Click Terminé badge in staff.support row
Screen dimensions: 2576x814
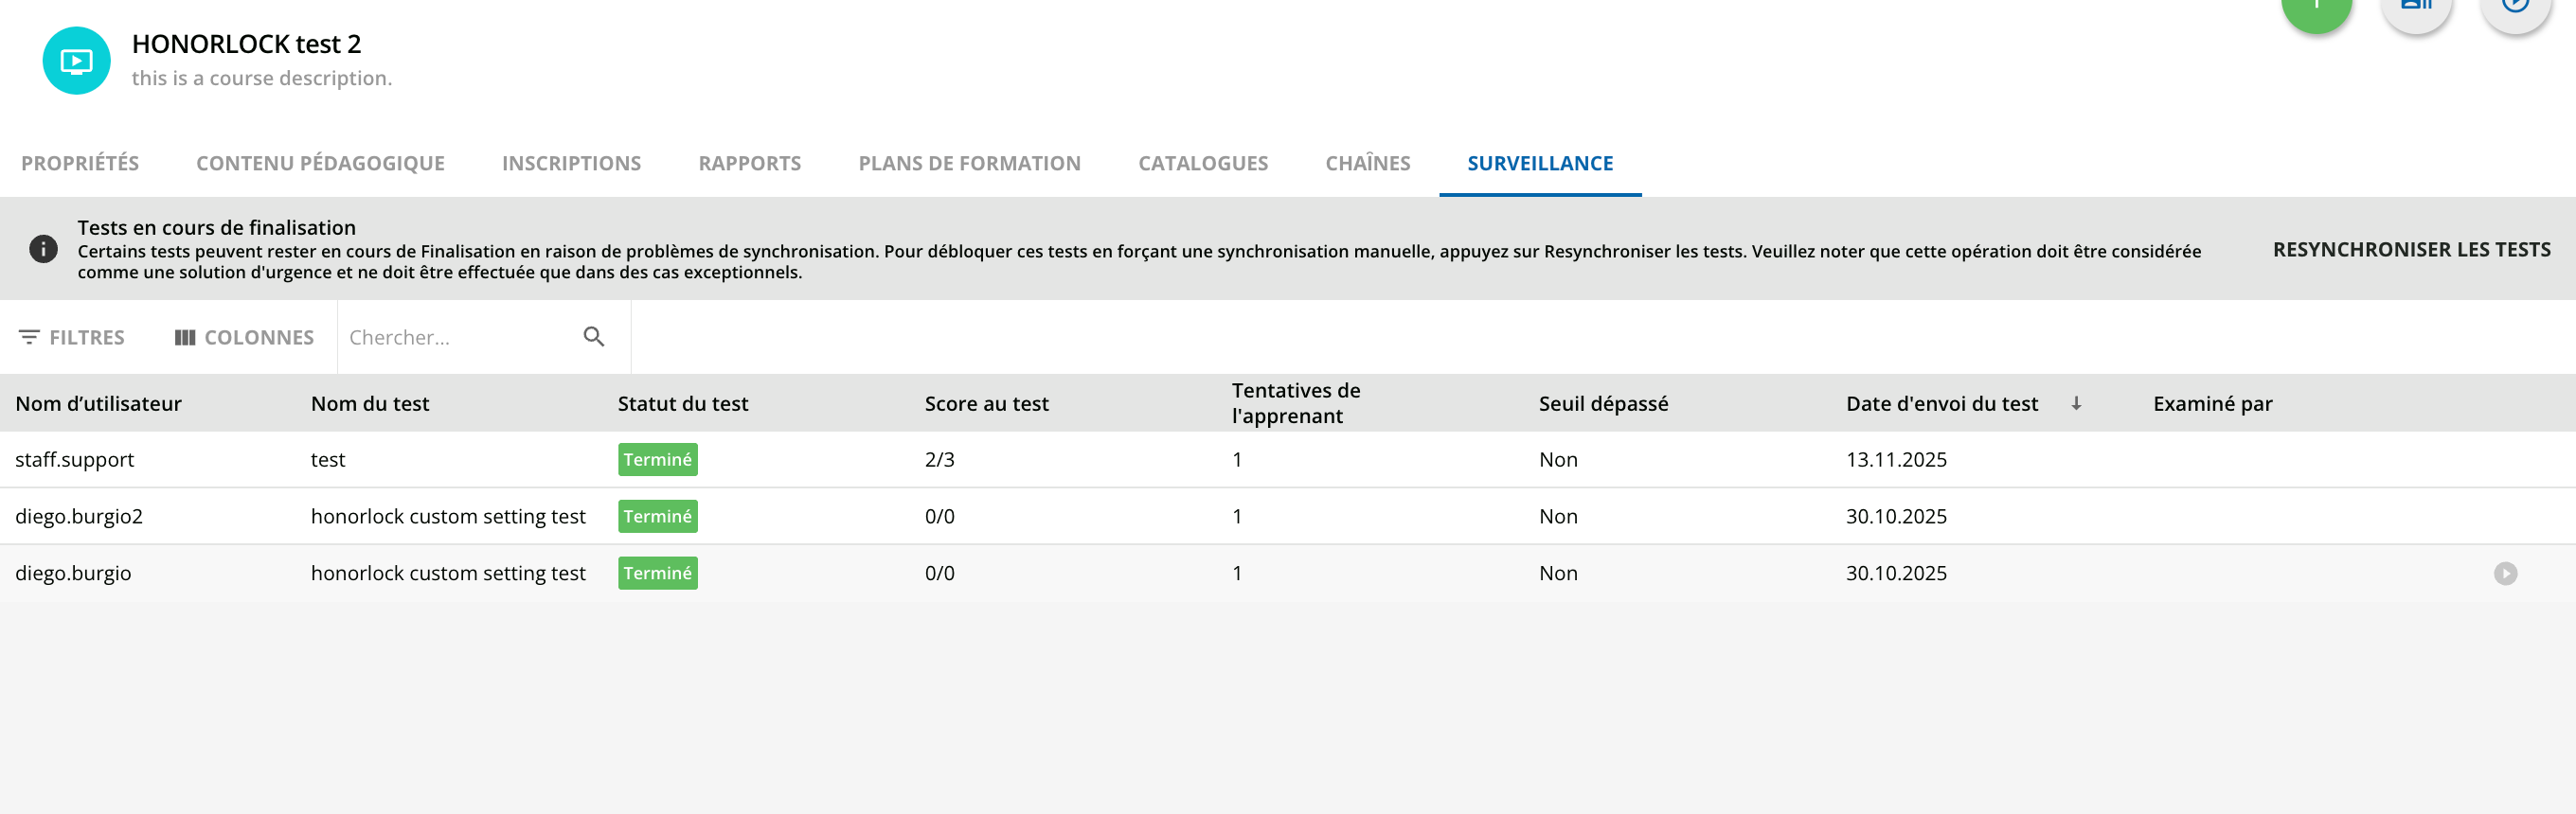657,459
